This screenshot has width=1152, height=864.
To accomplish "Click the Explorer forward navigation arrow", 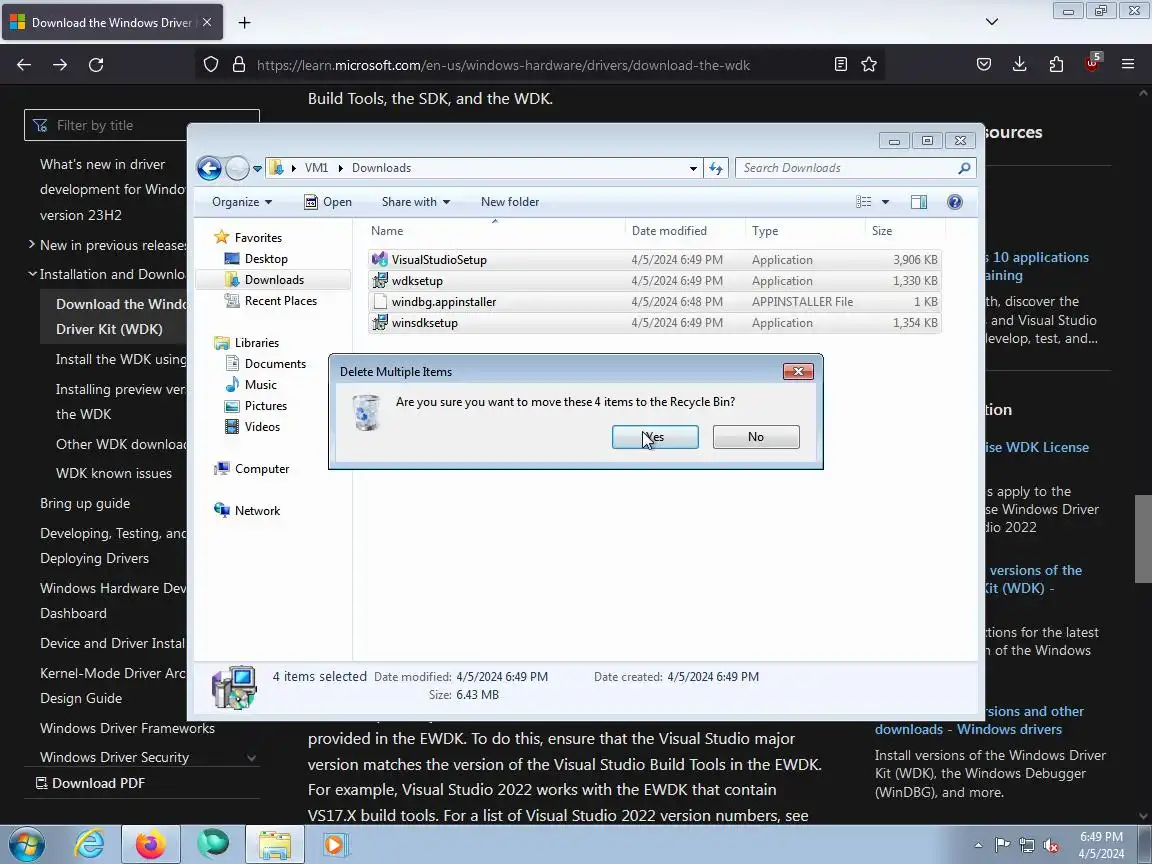I will tap(237, 168).
